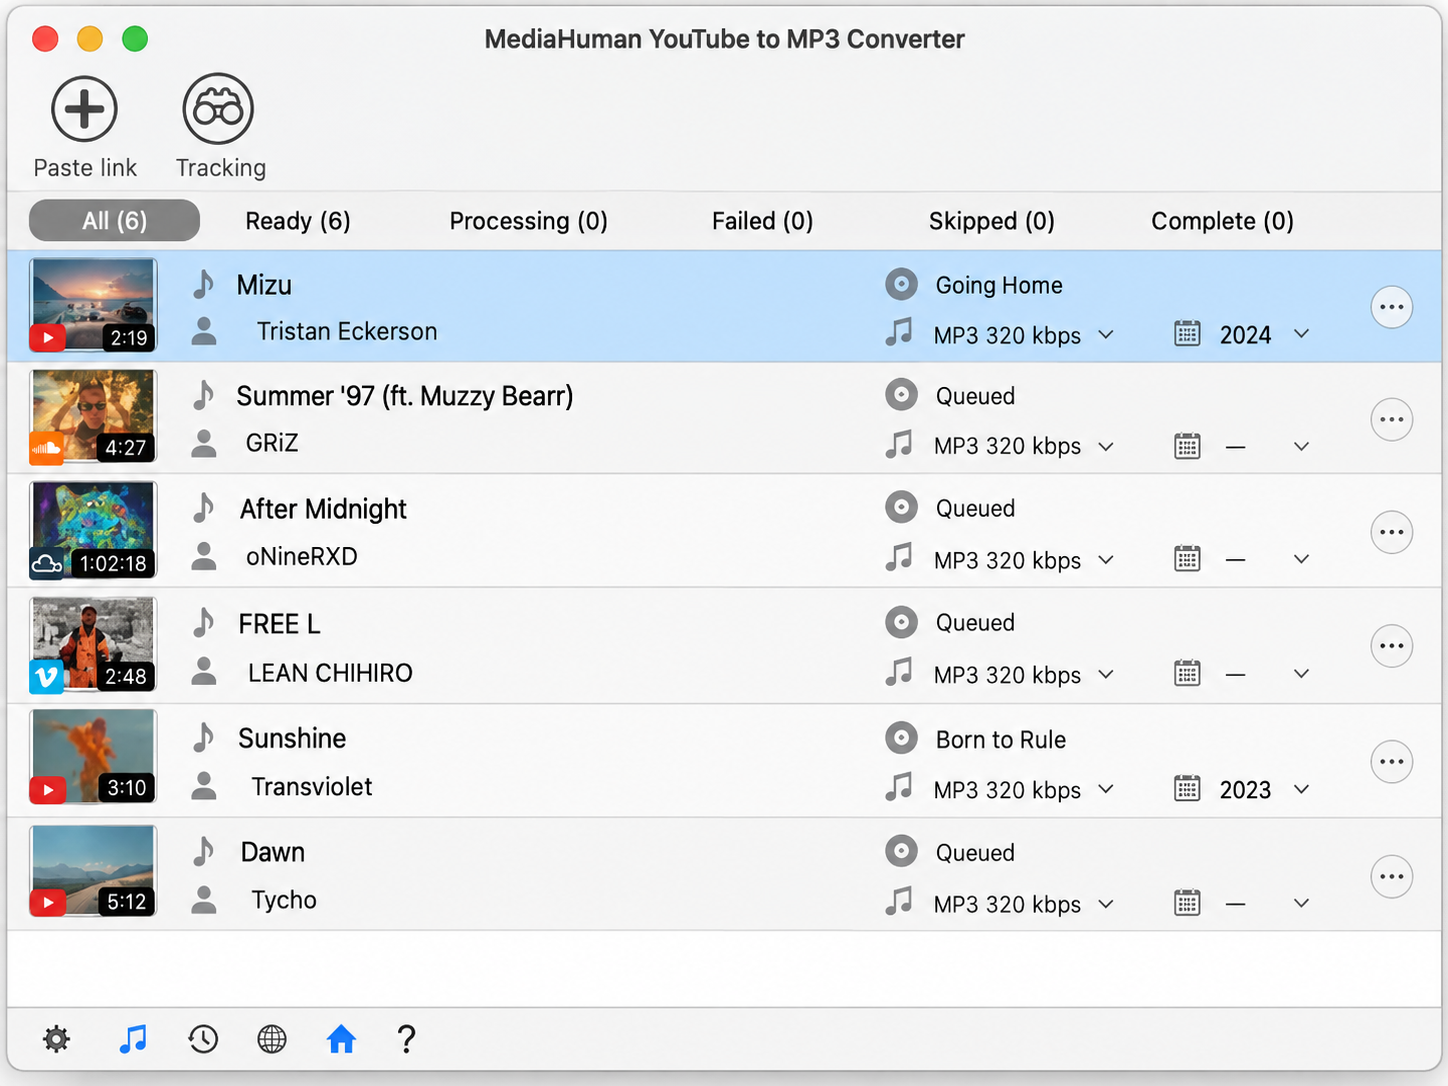The width and height of the screenshot is (1448, 1086).
Task: Open more options for Mizu track
Action: (x=1392, y=307)
